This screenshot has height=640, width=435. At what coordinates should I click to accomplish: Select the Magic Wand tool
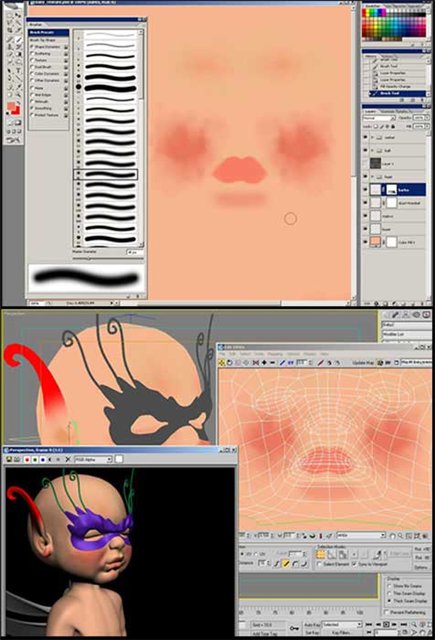tap(18, 22)
